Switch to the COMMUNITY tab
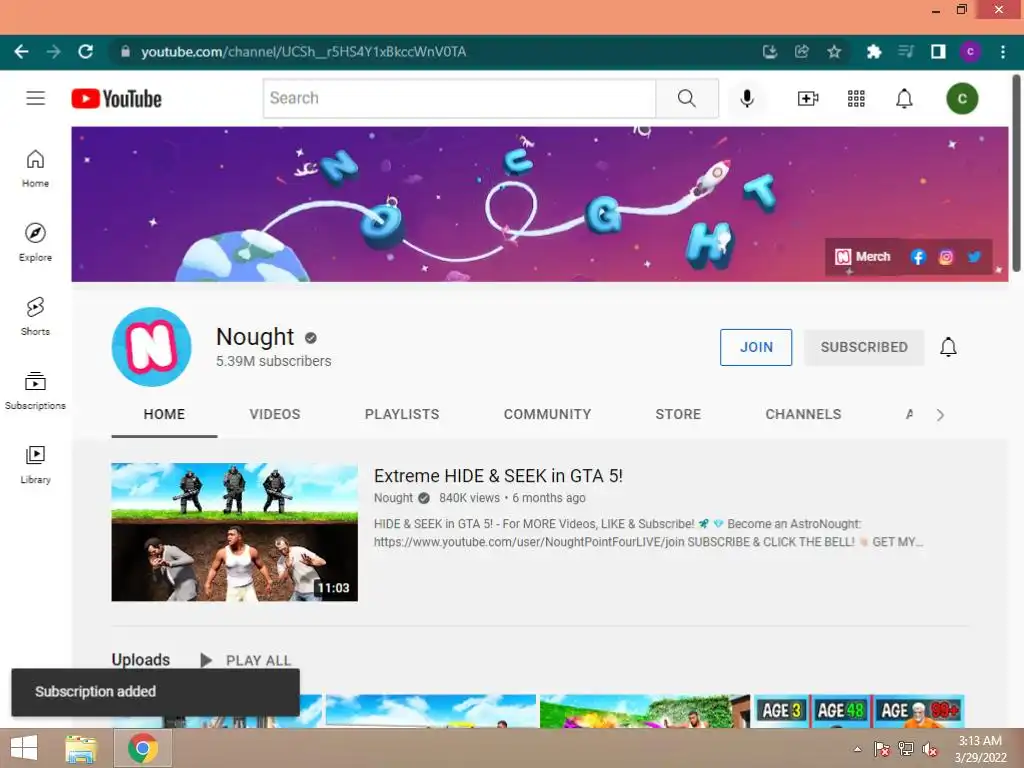The height and width of the screenshot is (768, 1024). 547,414
